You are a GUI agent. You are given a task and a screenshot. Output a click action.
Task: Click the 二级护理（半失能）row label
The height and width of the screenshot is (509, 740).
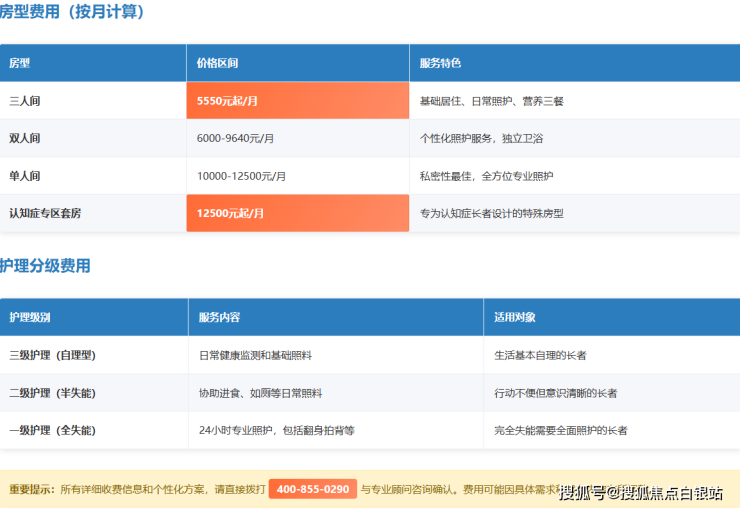[x=52, y=393]
